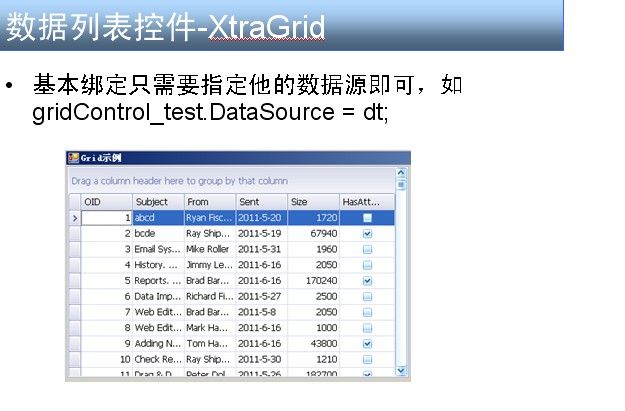The width and height of the screenshot is (625, 411).
Task: Check HasAtt checkbox for Data Imp... row
Action: 368,297
